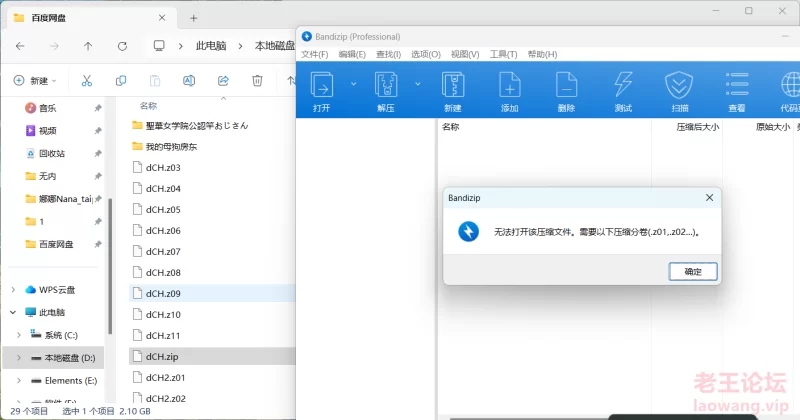The width and height of the screenshot is (800, 420).
Task: Select 无内 folder in sidebar
Action: click(47, 176)
